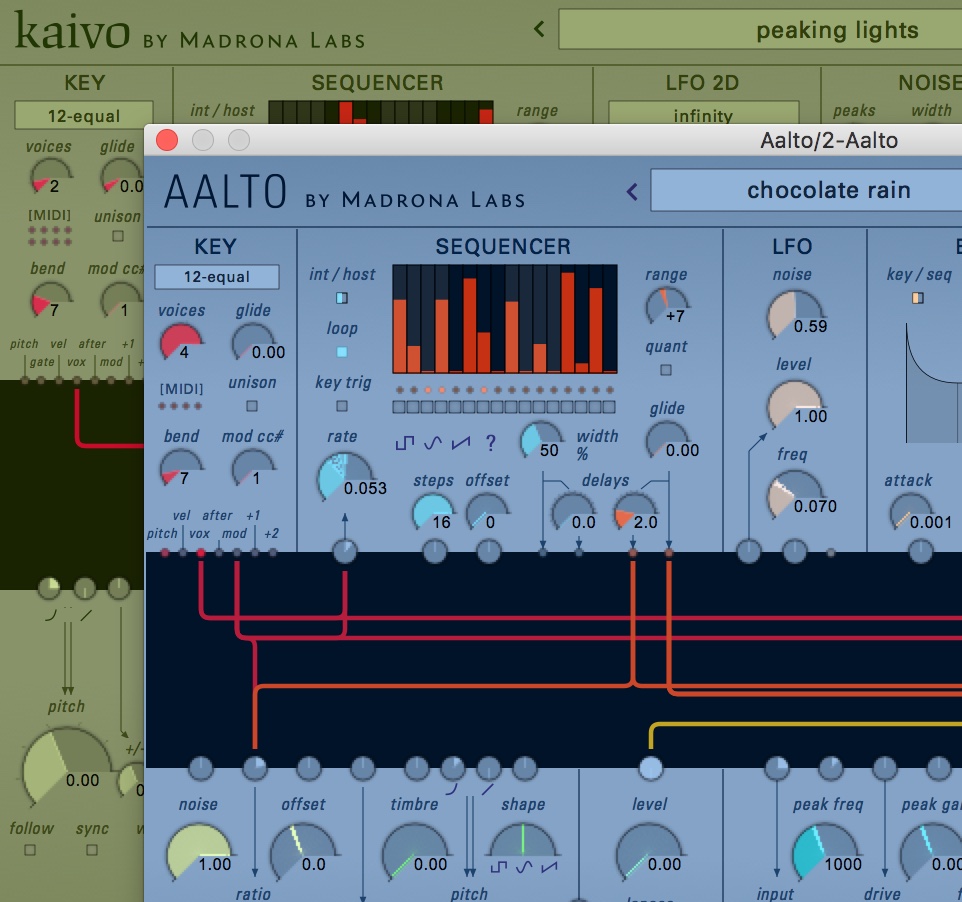Viewport: 962px width, 902px height.
Task: Enable key trig in Aalto sequencer
Action: point(342,406)
